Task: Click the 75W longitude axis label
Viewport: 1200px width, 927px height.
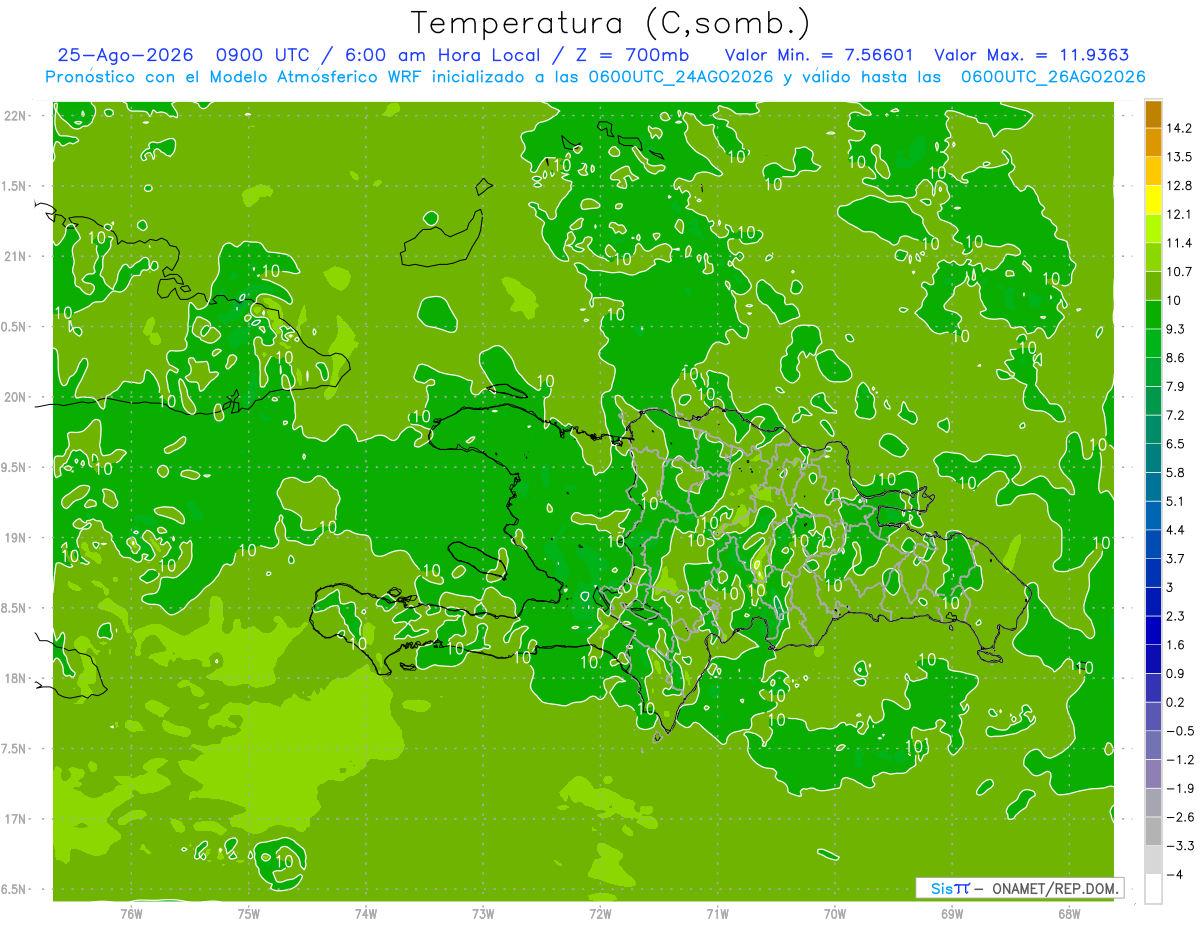Action: click(249, 913)
